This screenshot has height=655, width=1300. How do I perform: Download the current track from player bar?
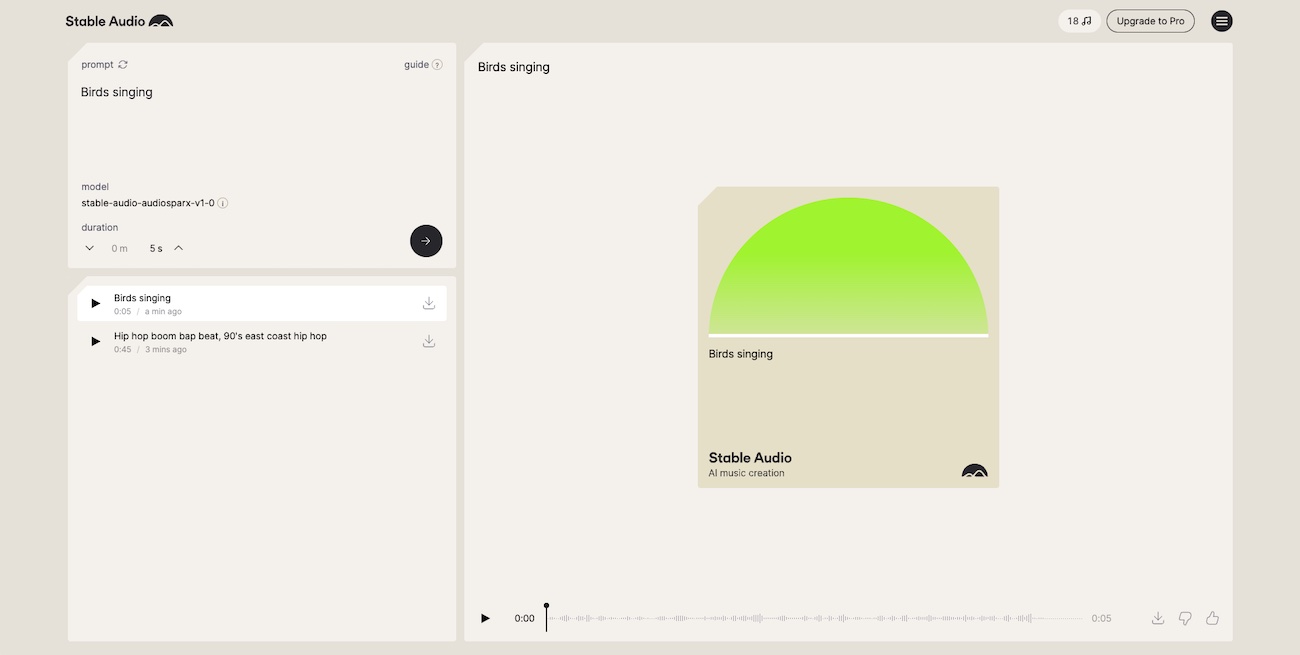[1158, 618]
